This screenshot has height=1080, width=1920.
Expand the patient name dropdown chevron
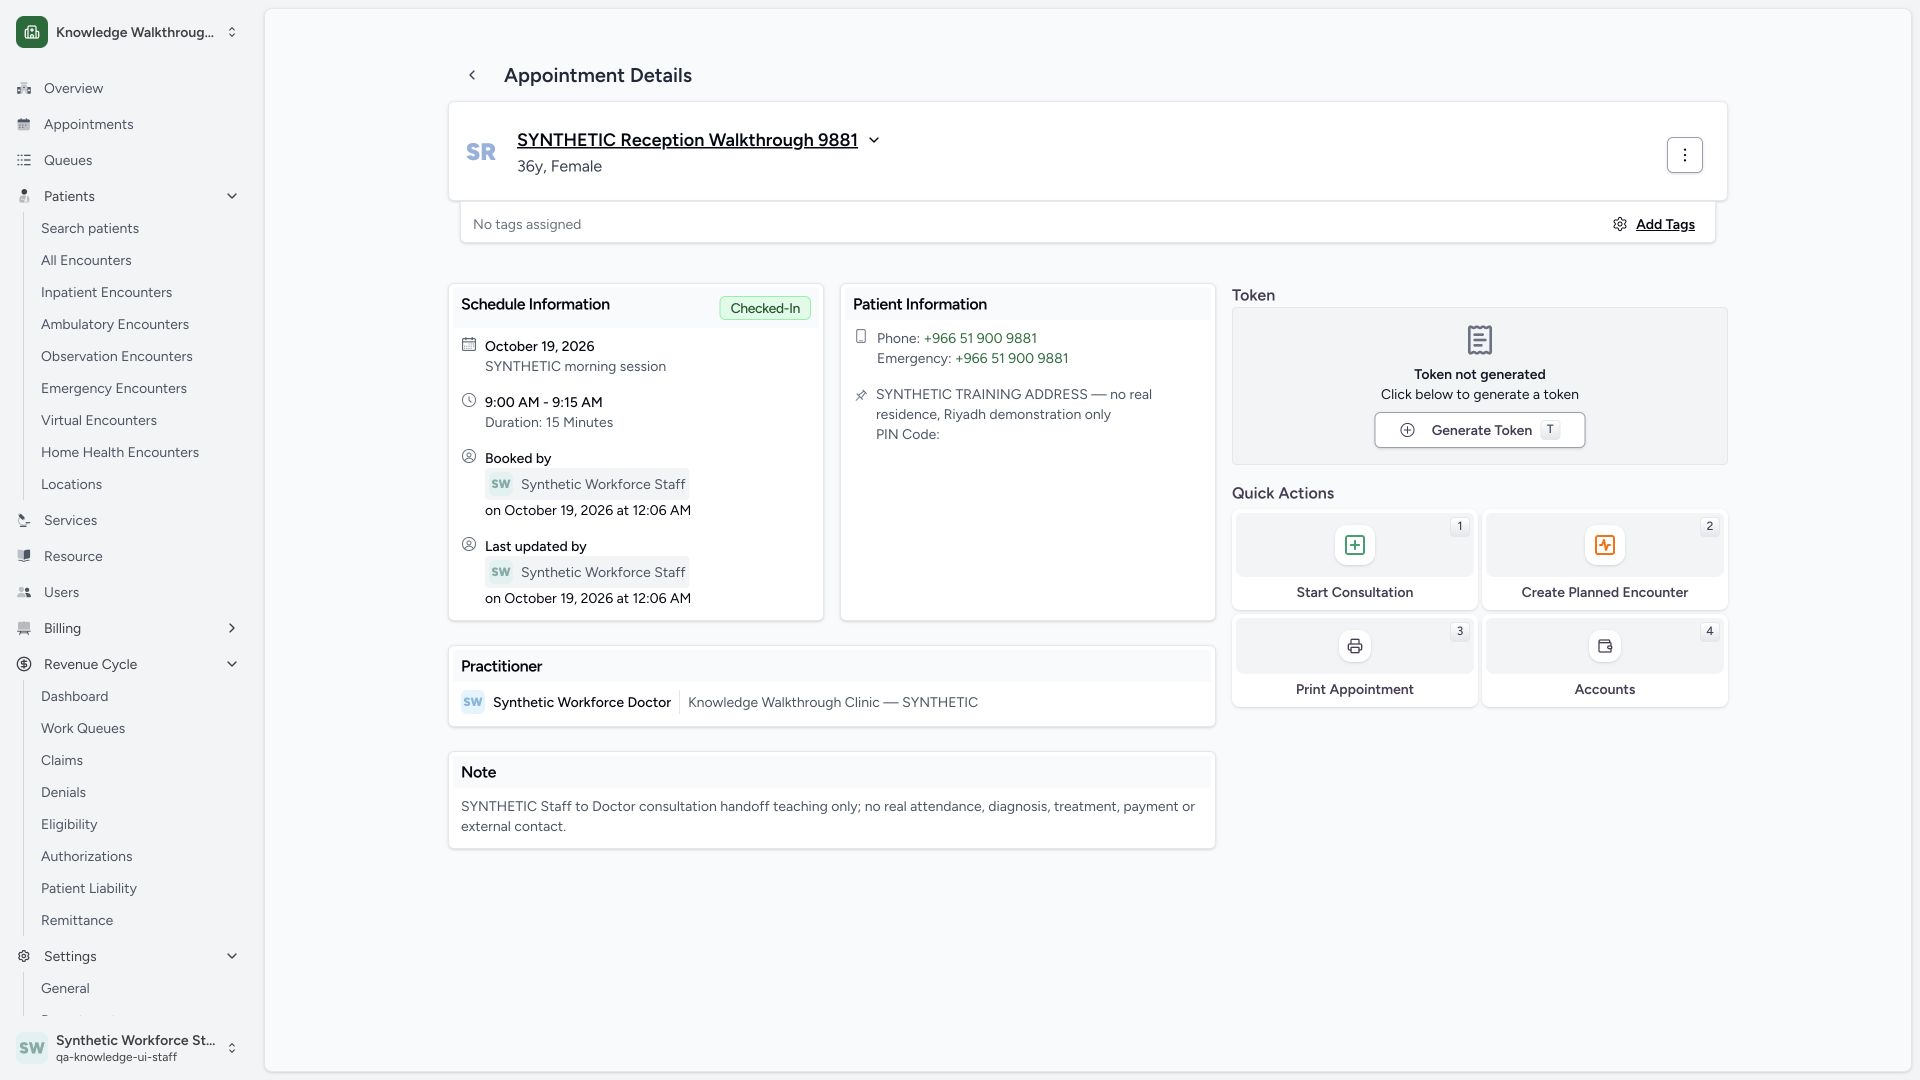pos(874,140)
